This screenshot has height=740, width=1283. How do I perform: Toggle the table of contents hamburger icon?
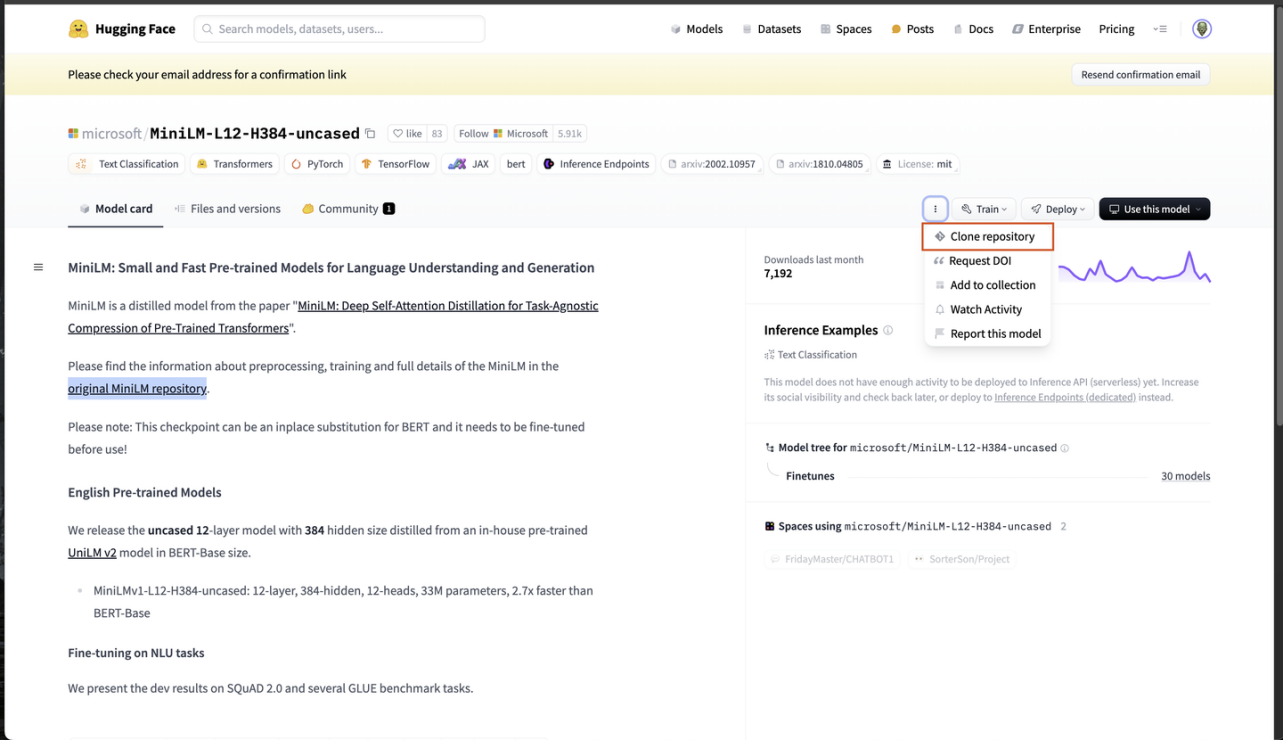coord(38,267)
